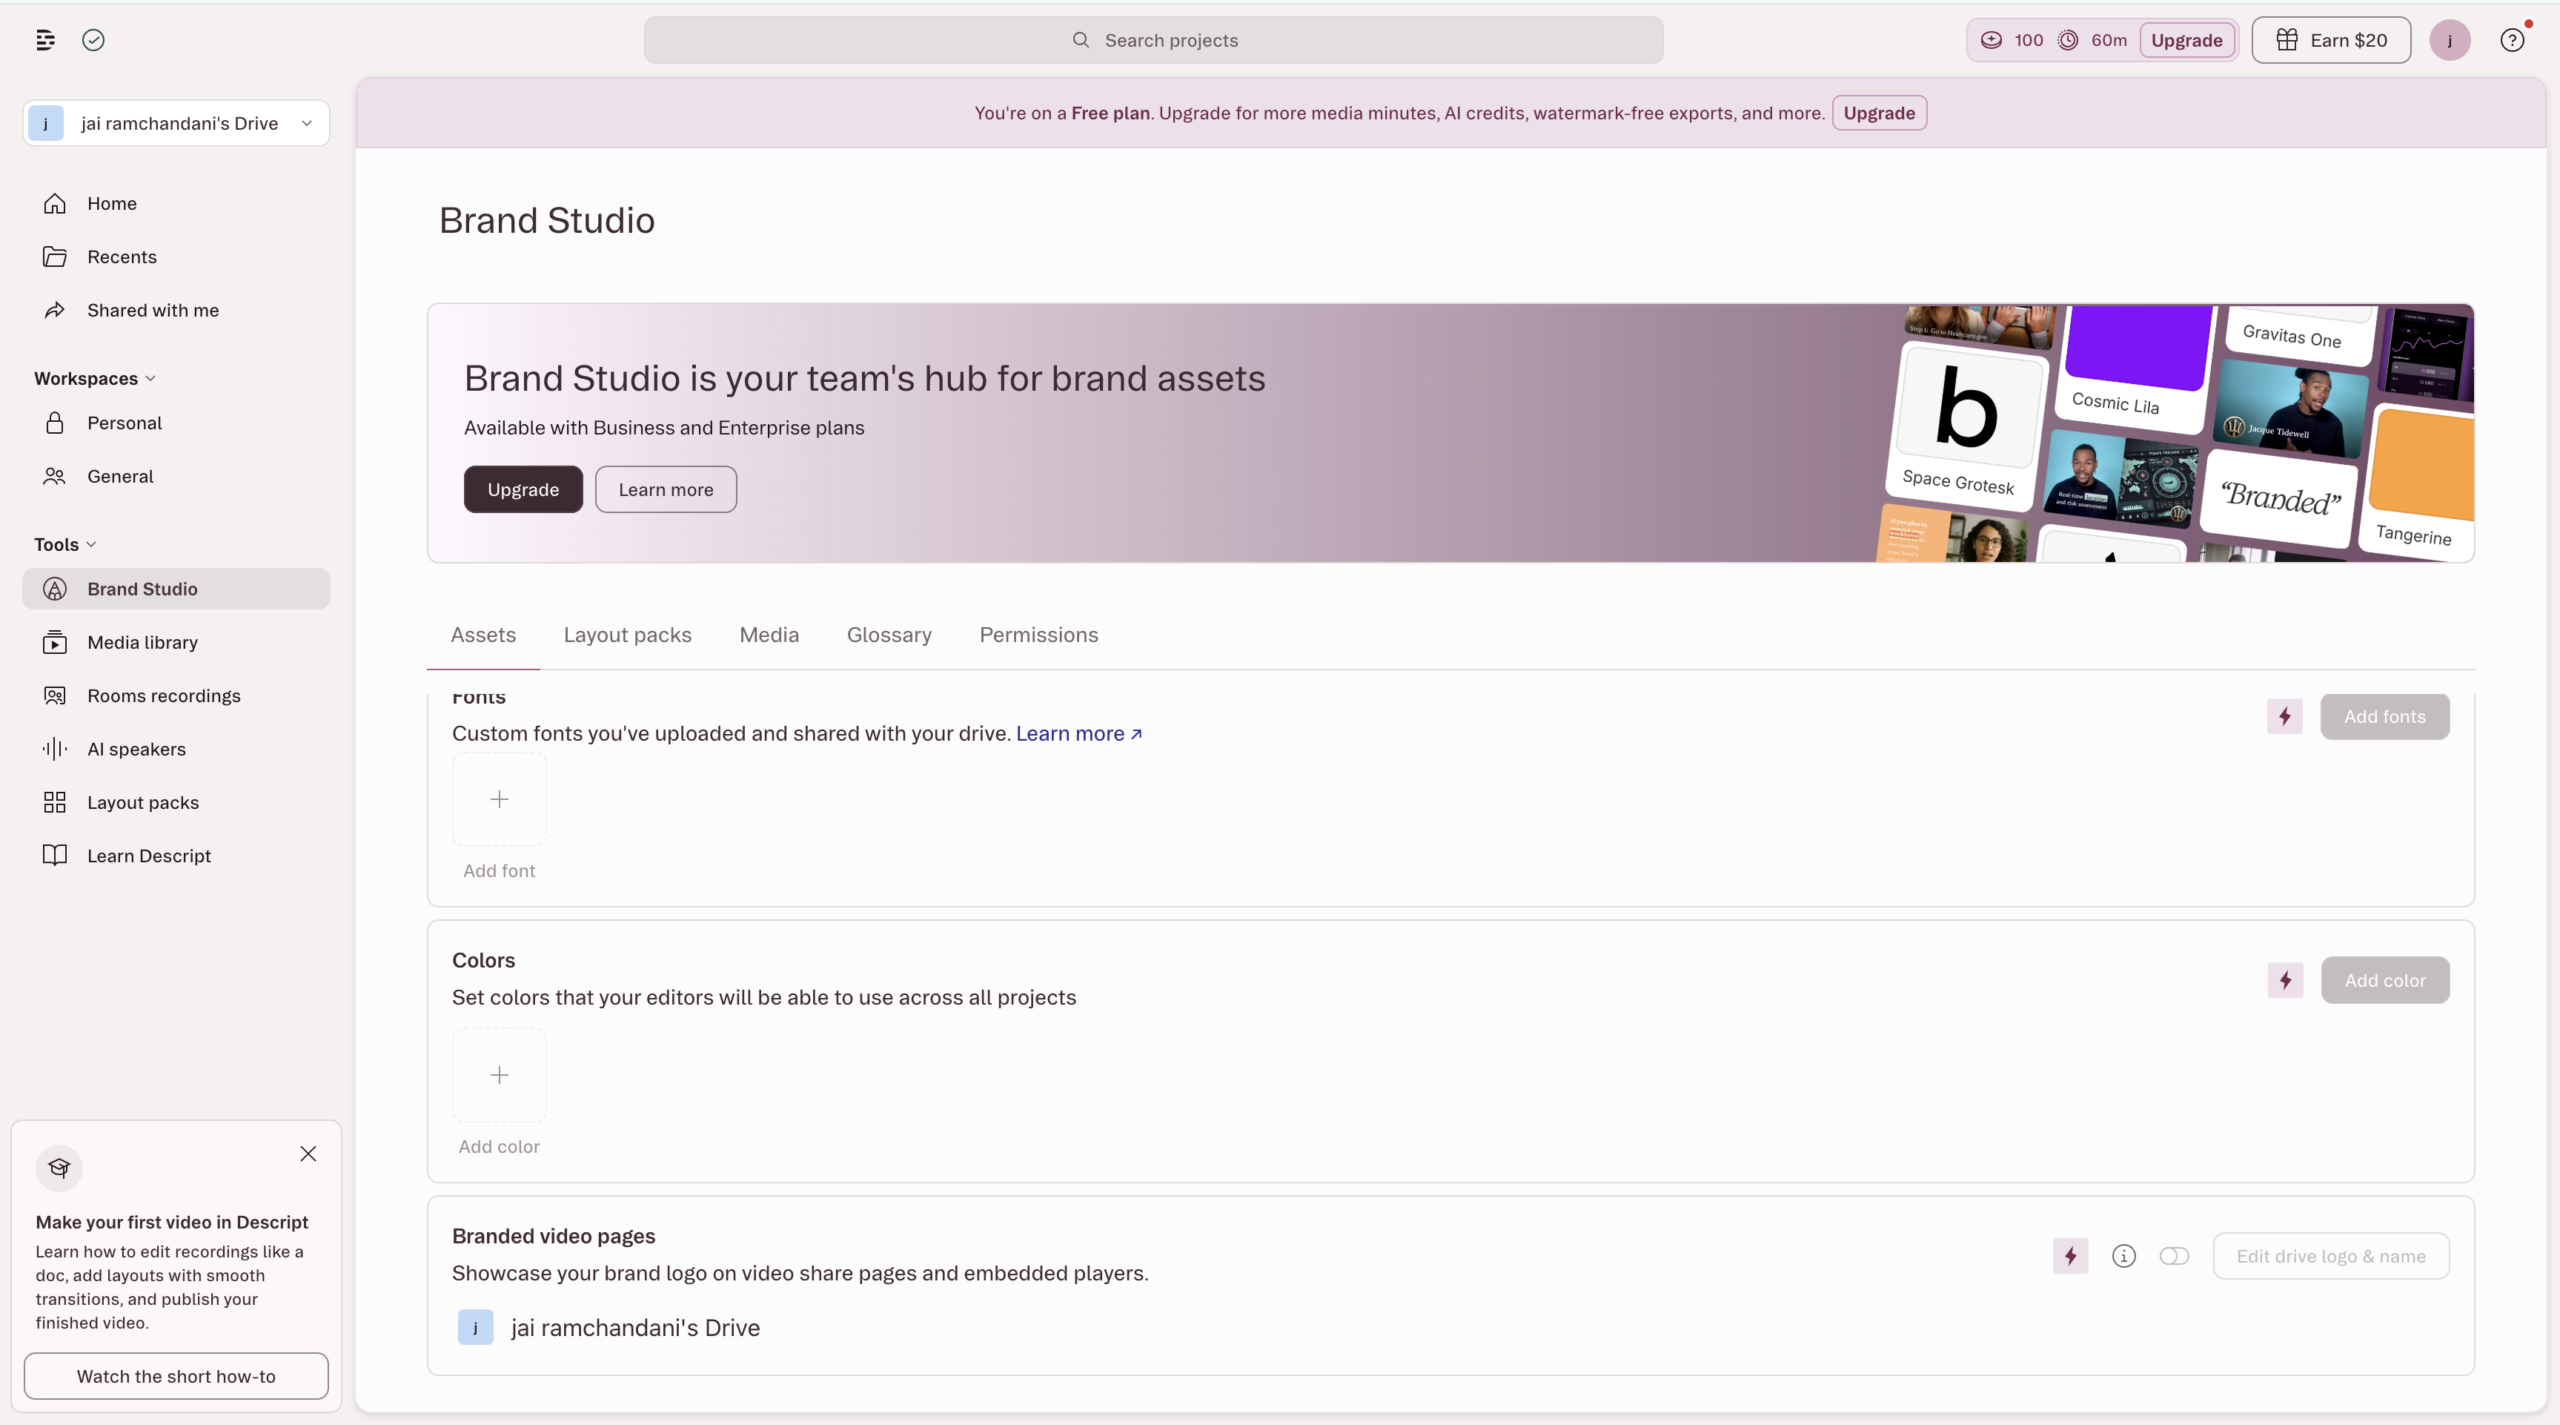The height and width of the screenshot is (1425, 2560).
Task: Click the Branded video pages heading
Action: (553, 1236)
